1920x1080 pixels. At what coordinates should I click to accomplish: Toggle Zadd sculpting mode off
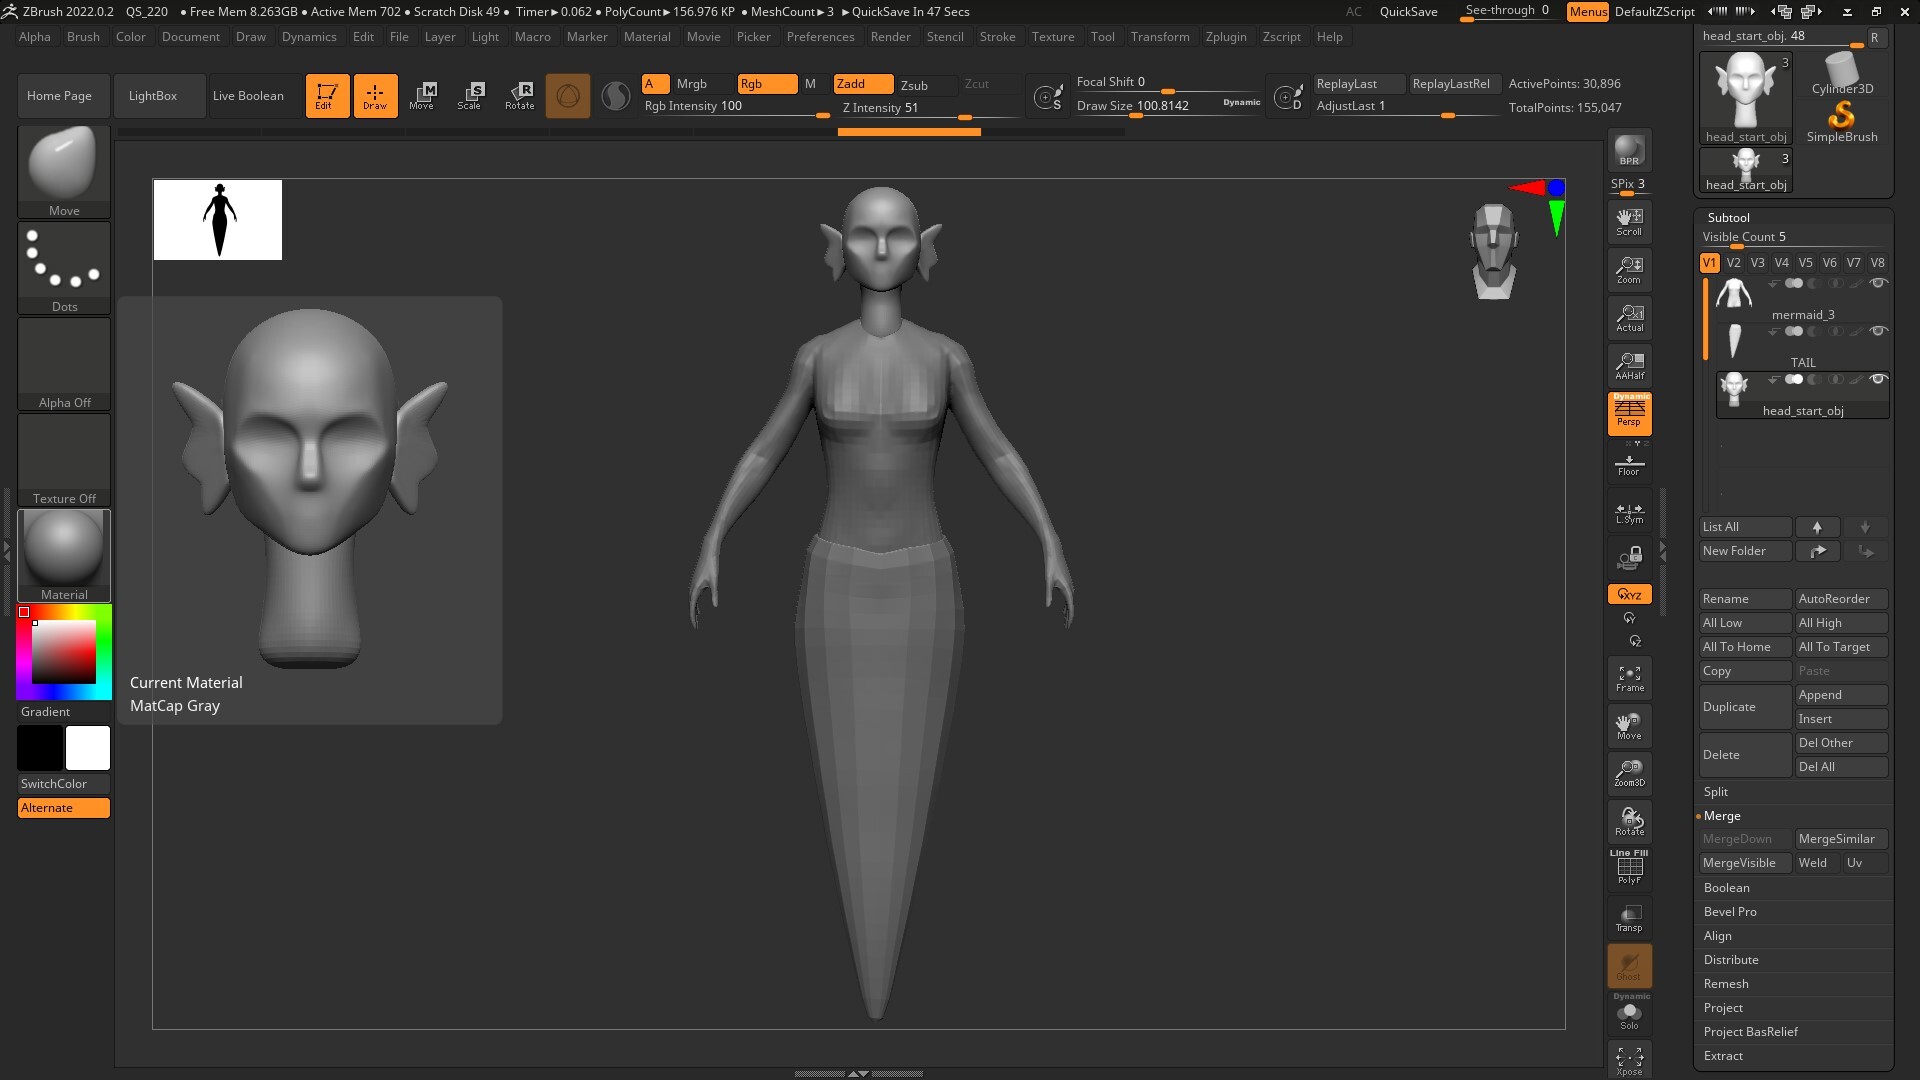coord(862,84)
